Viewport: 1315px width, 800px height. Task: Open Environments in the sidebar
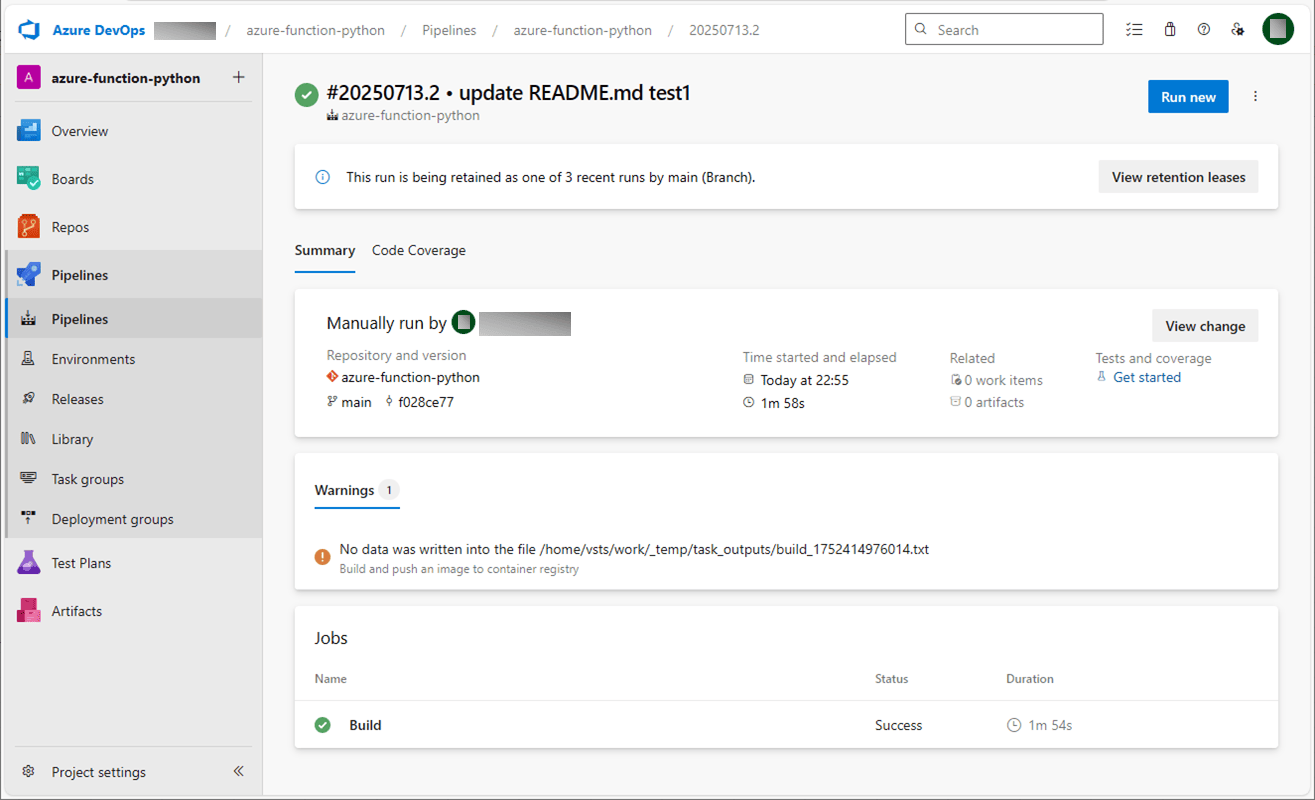(134, 359)
